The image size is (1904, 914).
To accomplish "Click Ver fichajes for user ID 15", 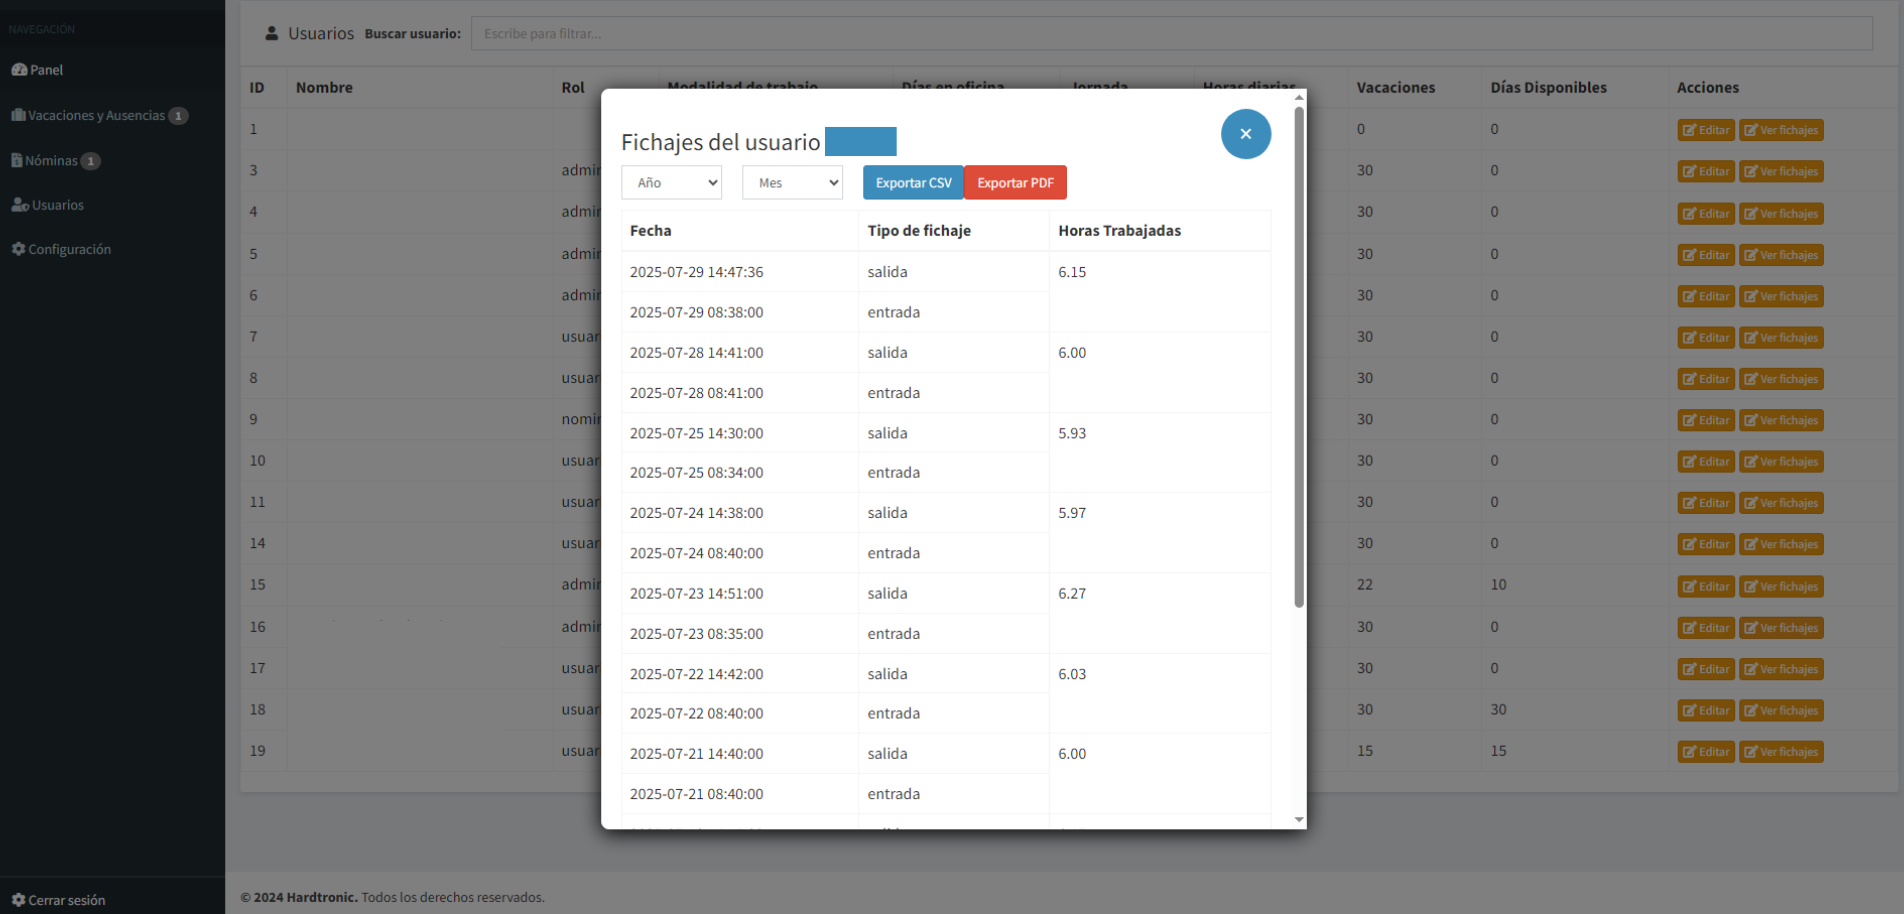I will [x=1780, y=587].
